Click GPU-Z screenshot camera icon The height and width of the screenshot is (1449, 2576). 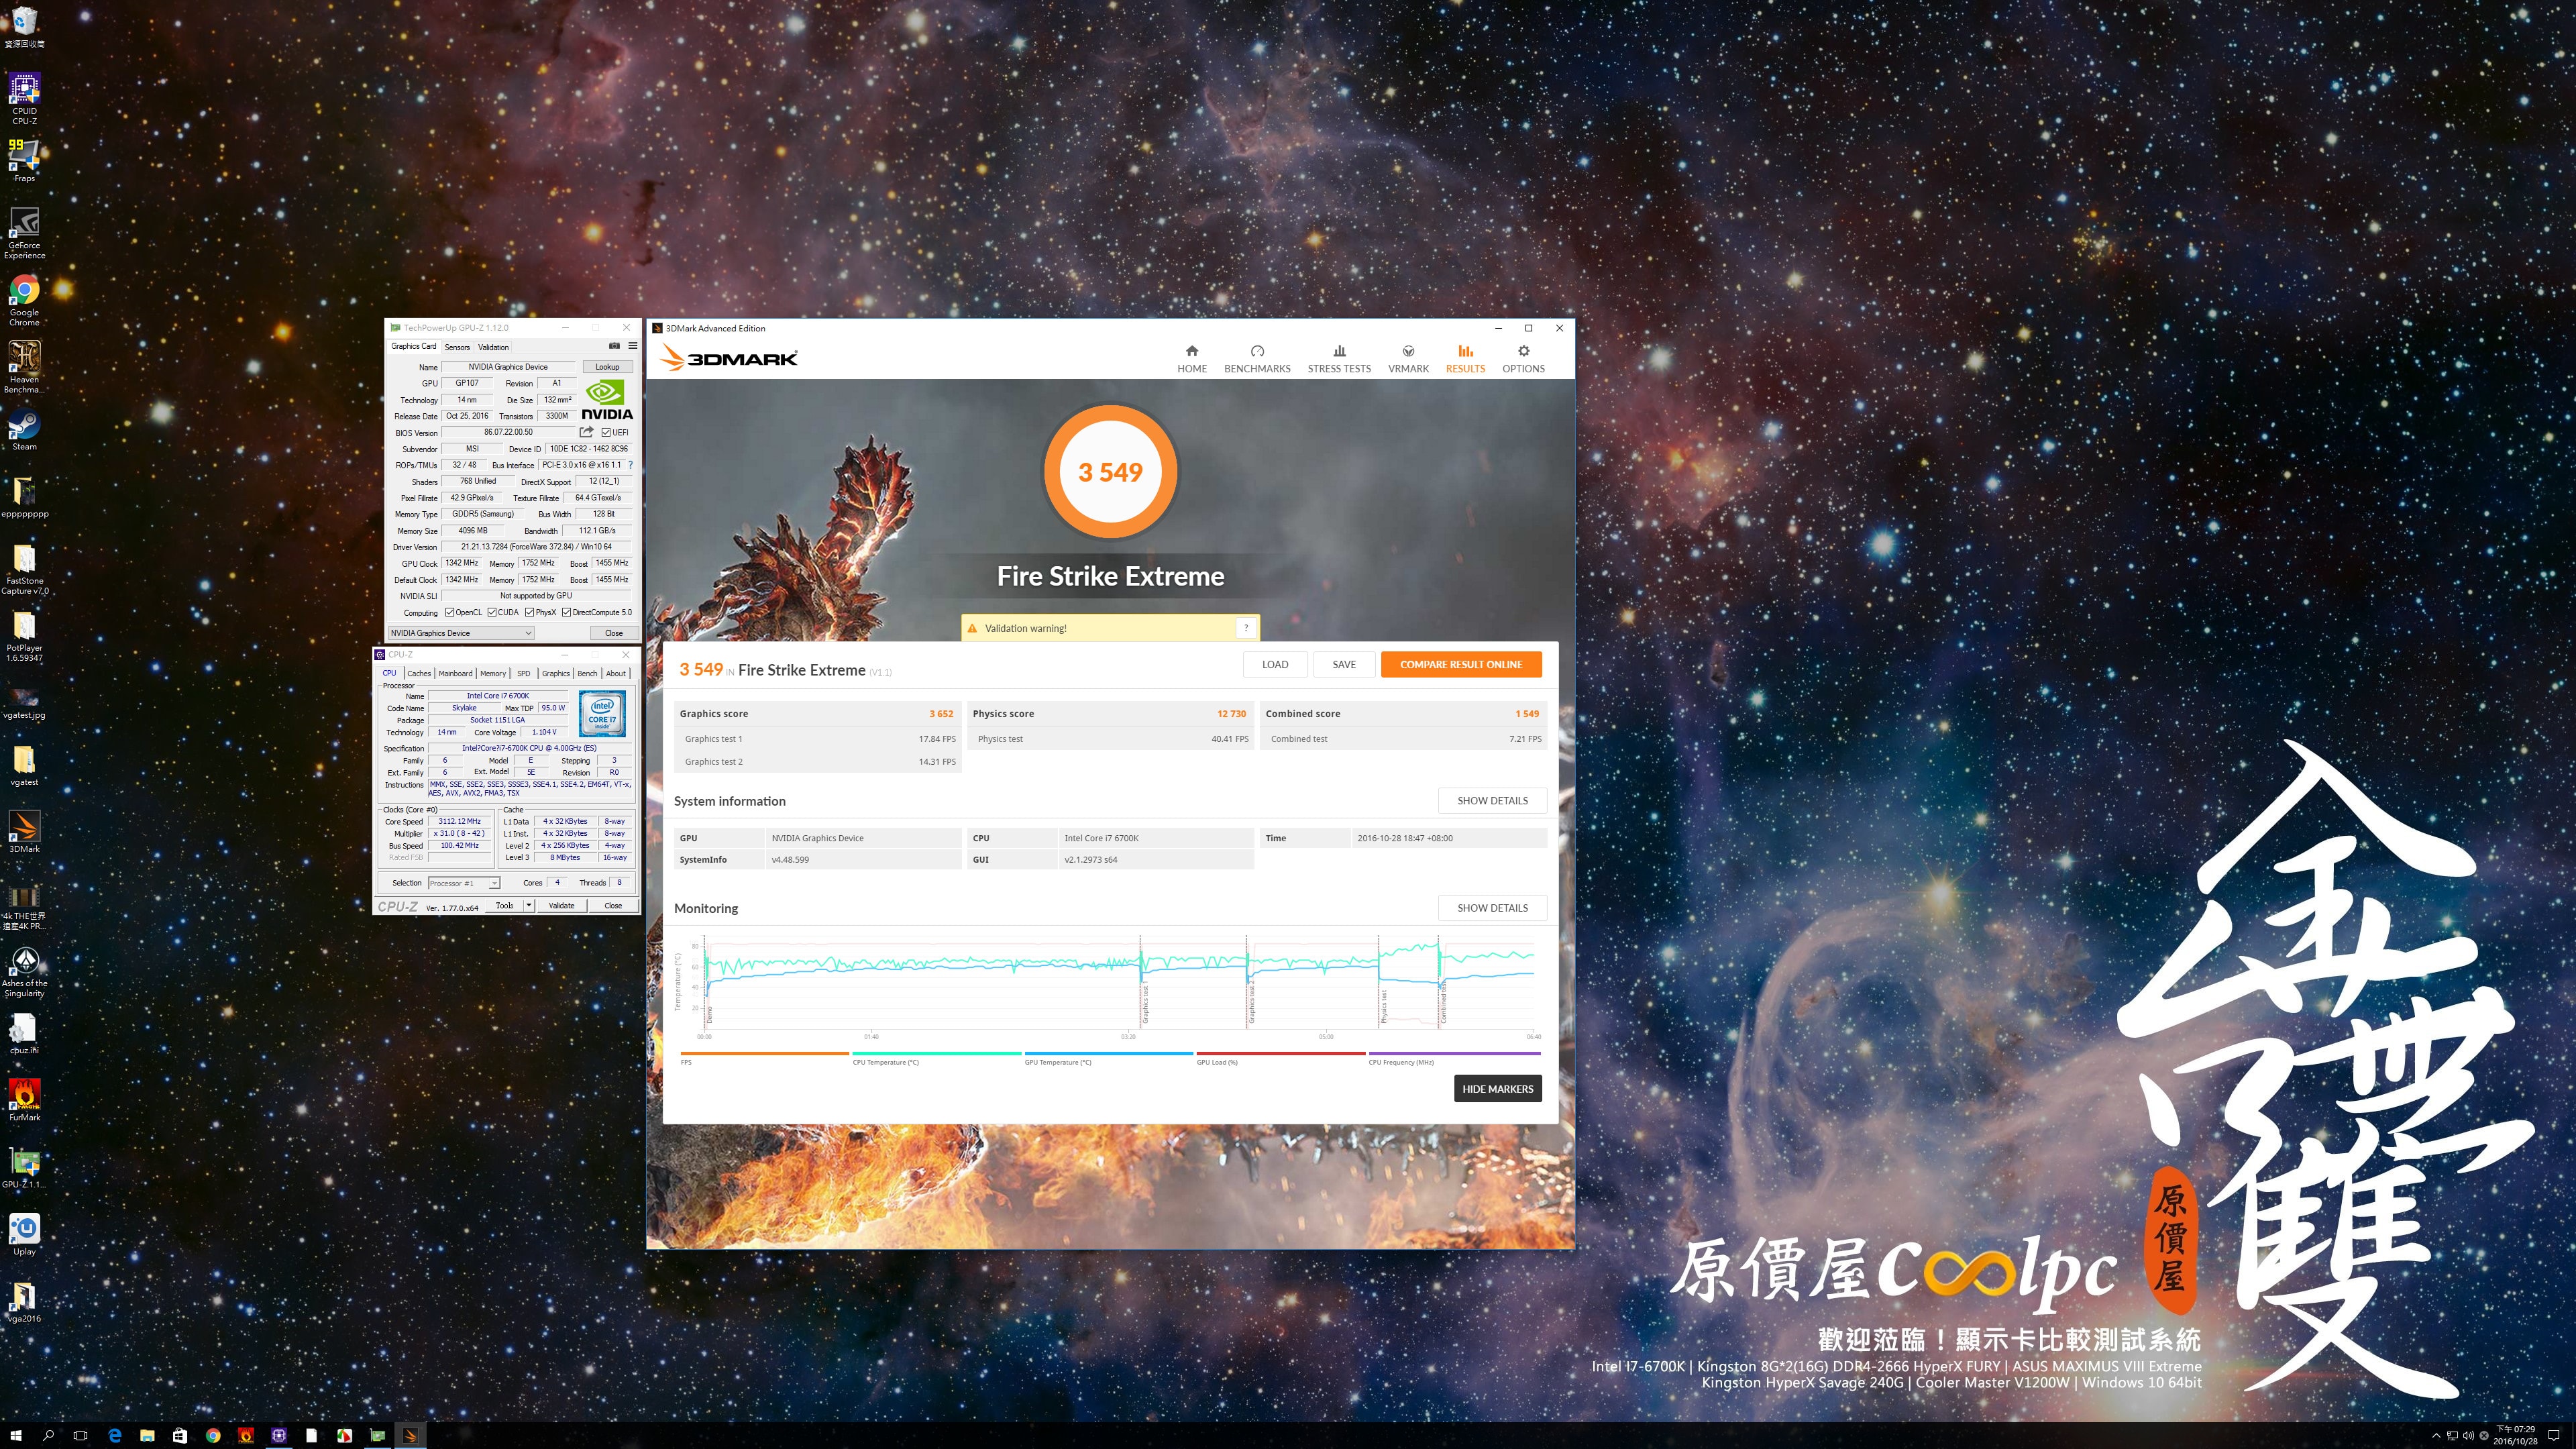(614, 346)
